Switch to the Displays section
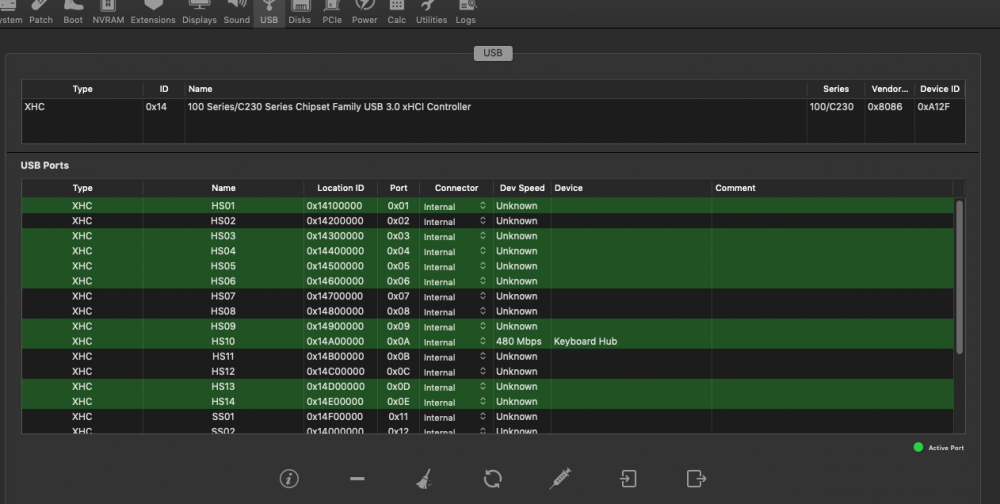 199,13
